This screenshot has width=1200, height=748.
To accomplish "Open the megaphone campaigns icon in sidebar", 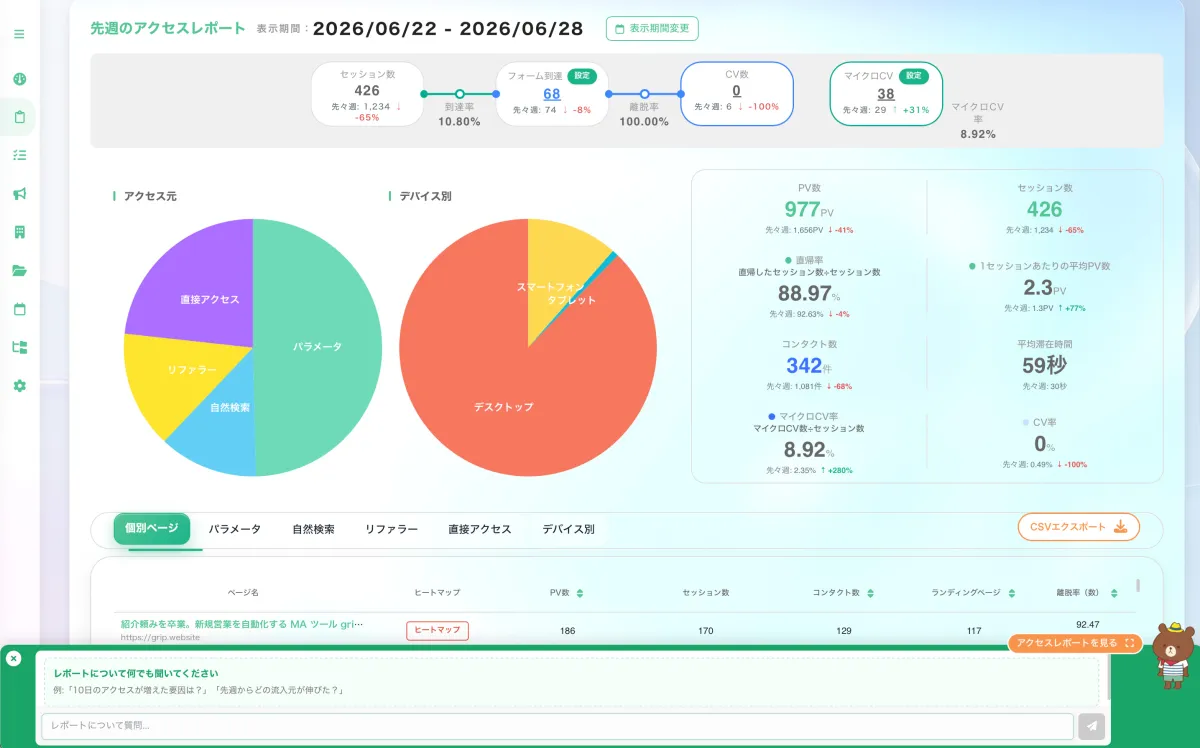I will [19, 194].
